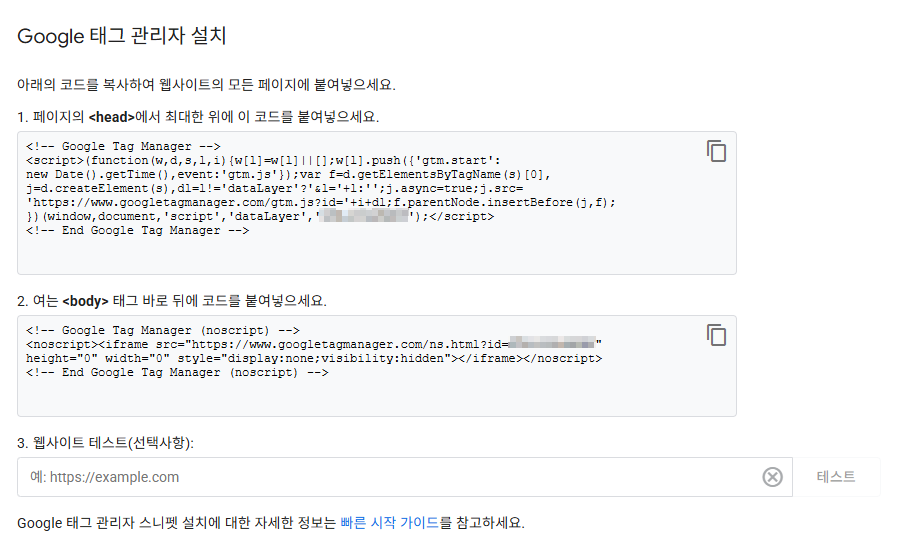The image size is (897, 553).
Task: Clear the website test URL field
Action: click(772, 477)
